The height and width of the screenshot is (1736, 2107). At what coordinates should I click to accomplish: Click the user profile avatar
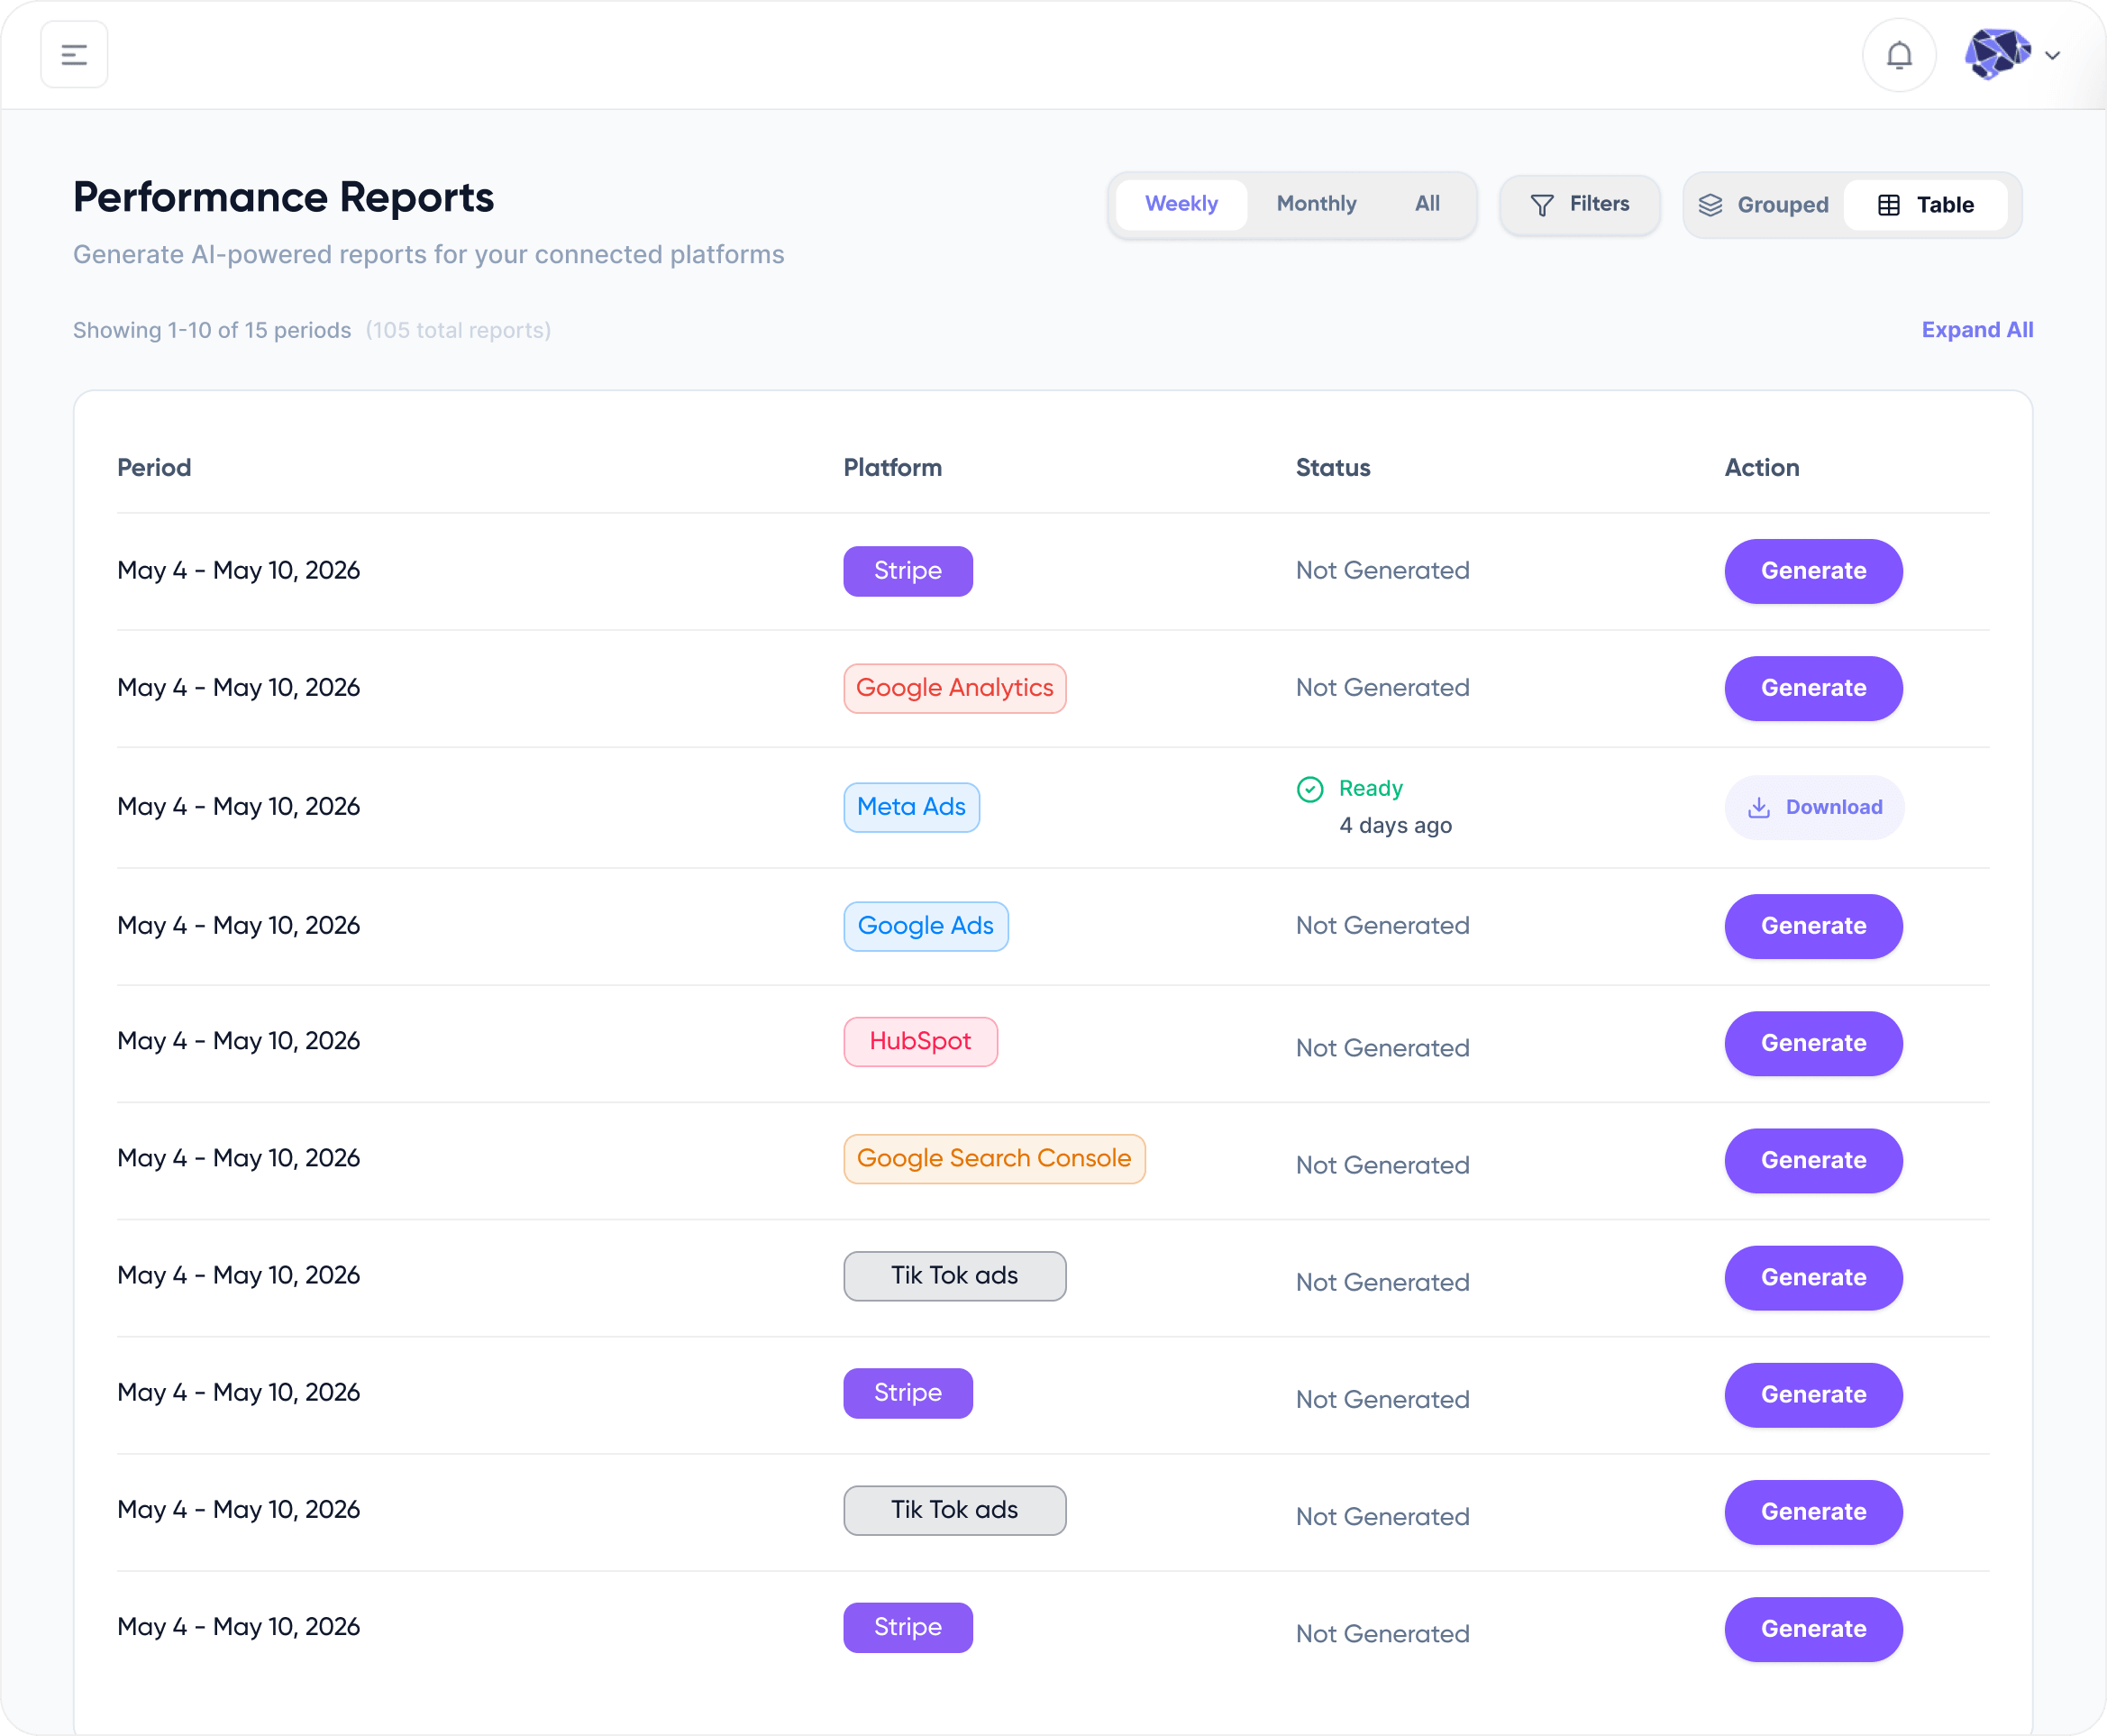pyautogui.click(x=1997, y=54)
